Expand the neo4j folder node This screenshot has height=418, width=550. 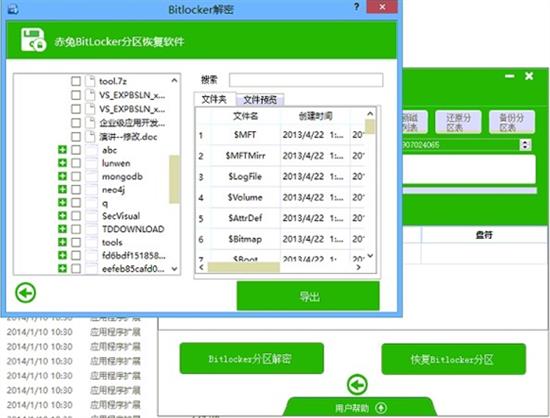coord(62,190)
